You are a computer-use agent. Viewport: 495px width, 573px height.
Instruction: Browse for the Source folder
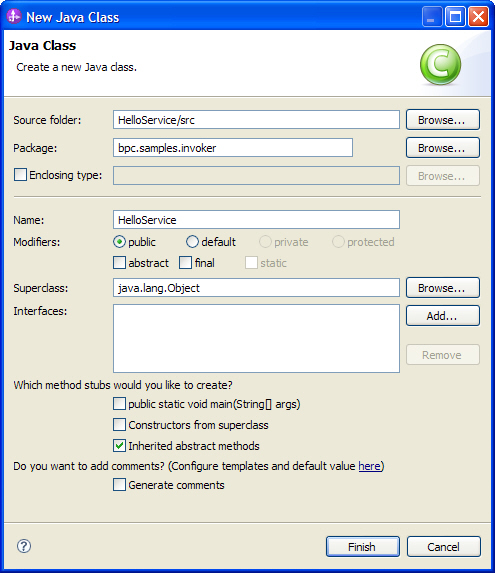443,119
